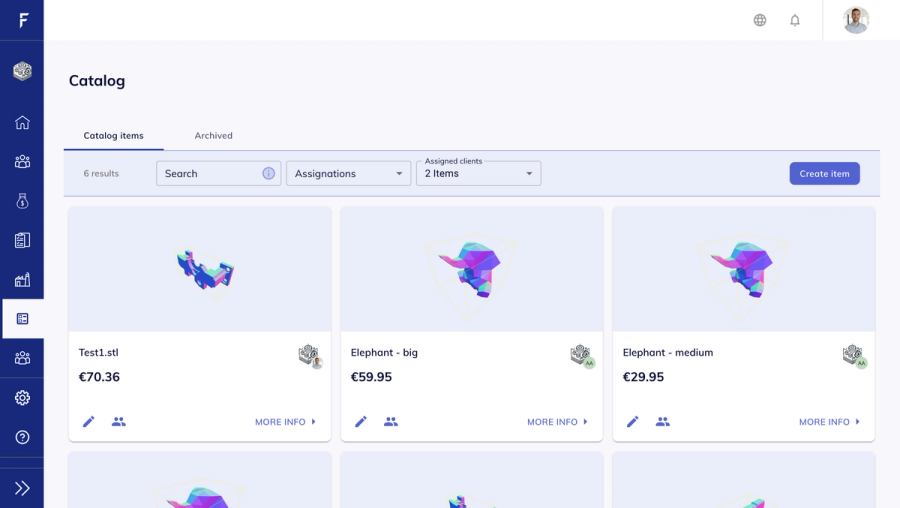Open the money bag icon in sidebar
This screenshot has height=508, width=900.
[22, 201]
